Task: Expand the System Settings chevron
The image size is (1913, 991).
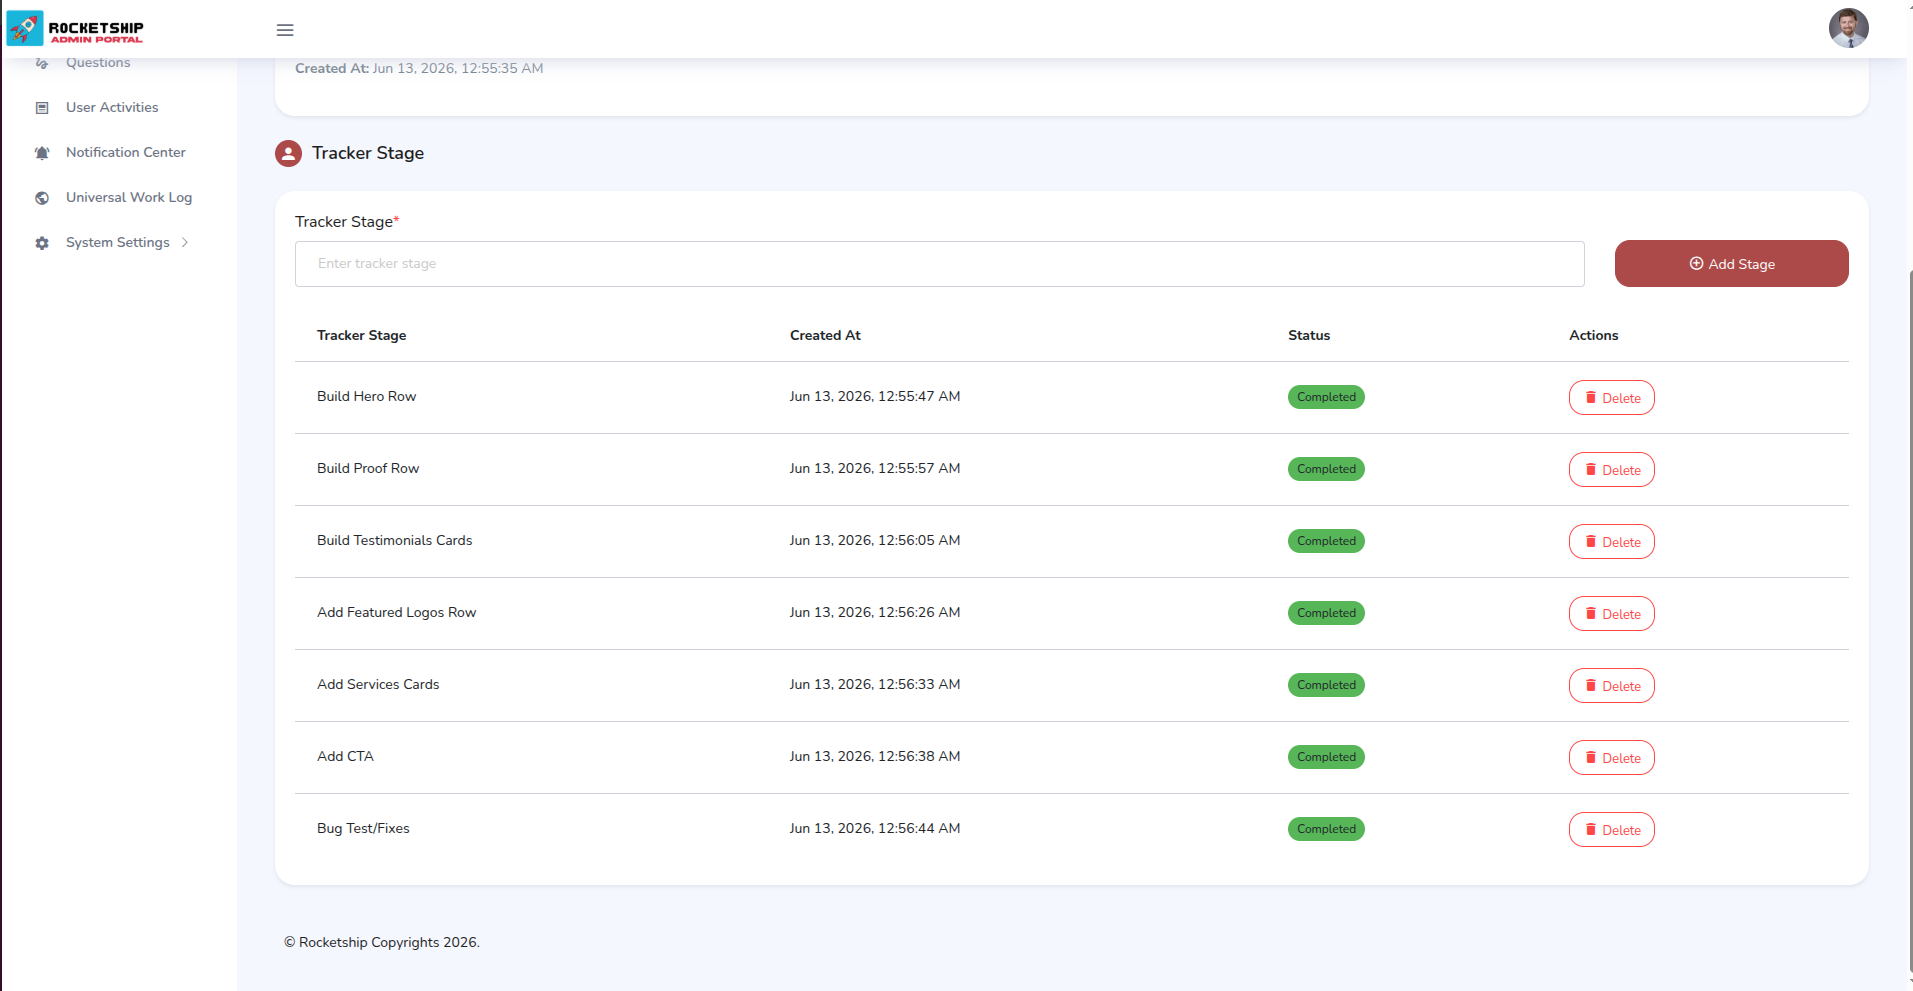Action: tap(185, 242)
